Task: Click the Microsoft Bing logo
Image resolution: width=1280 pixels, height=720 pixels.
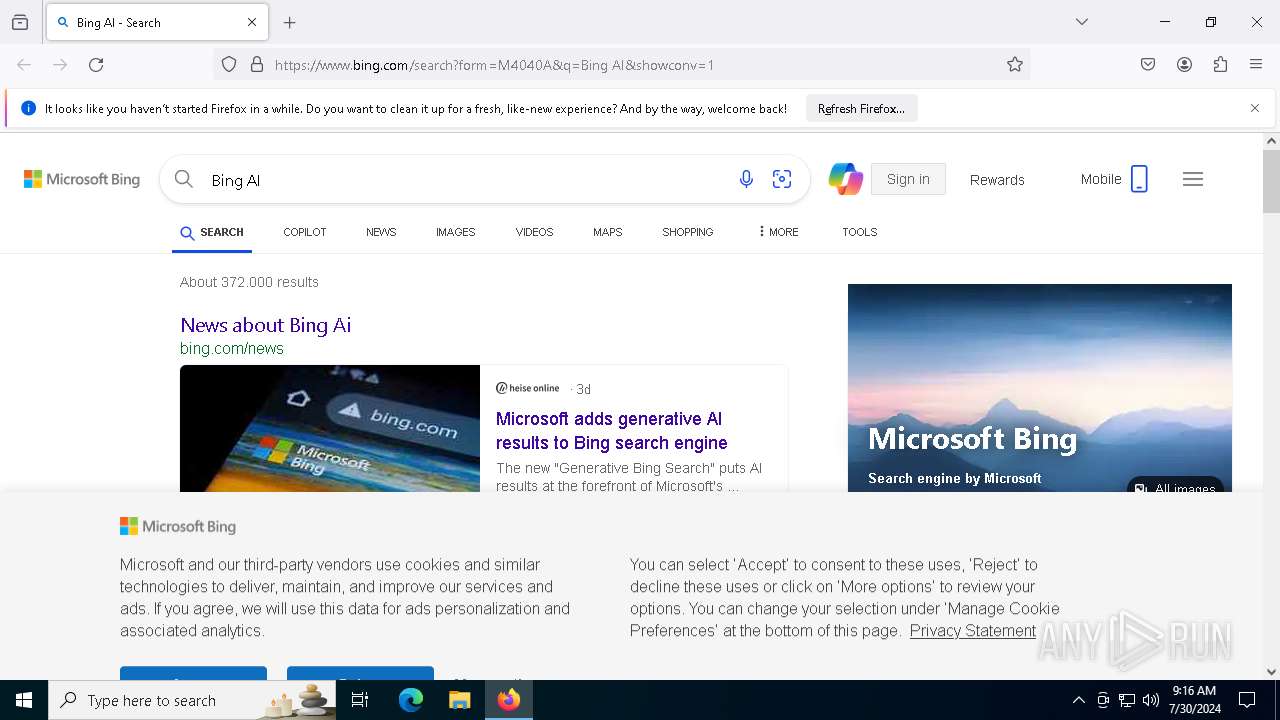Action: 82,179
